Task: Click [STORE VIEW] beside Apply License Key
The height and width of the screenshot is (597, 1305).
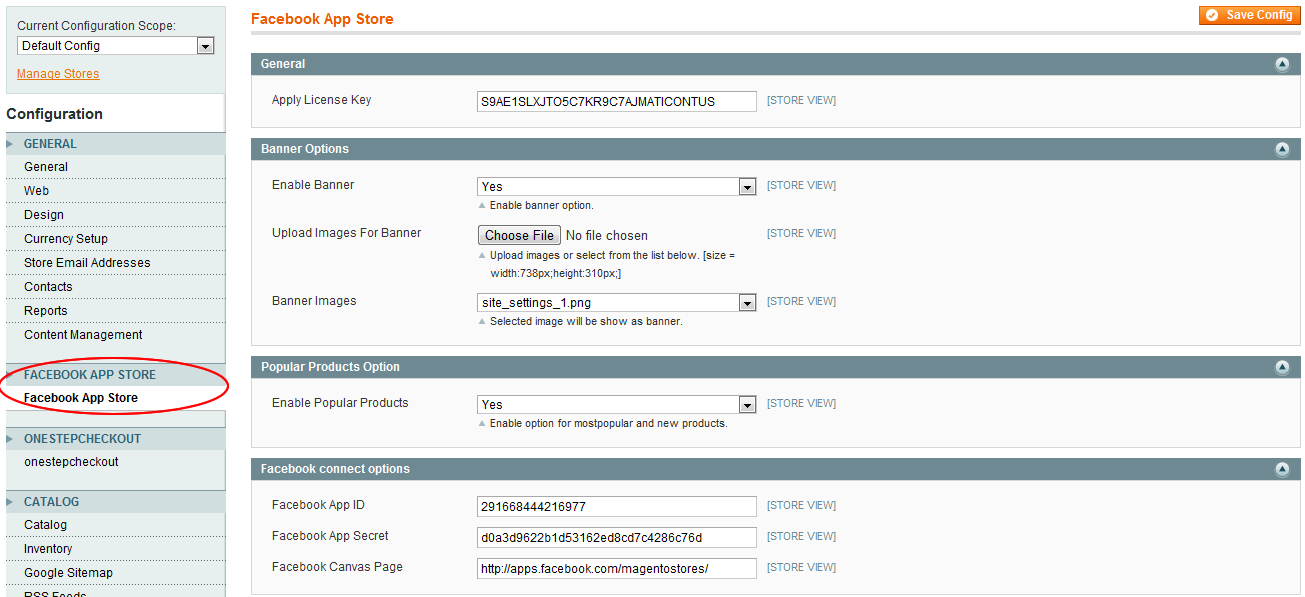Action: tap(801, 101)
